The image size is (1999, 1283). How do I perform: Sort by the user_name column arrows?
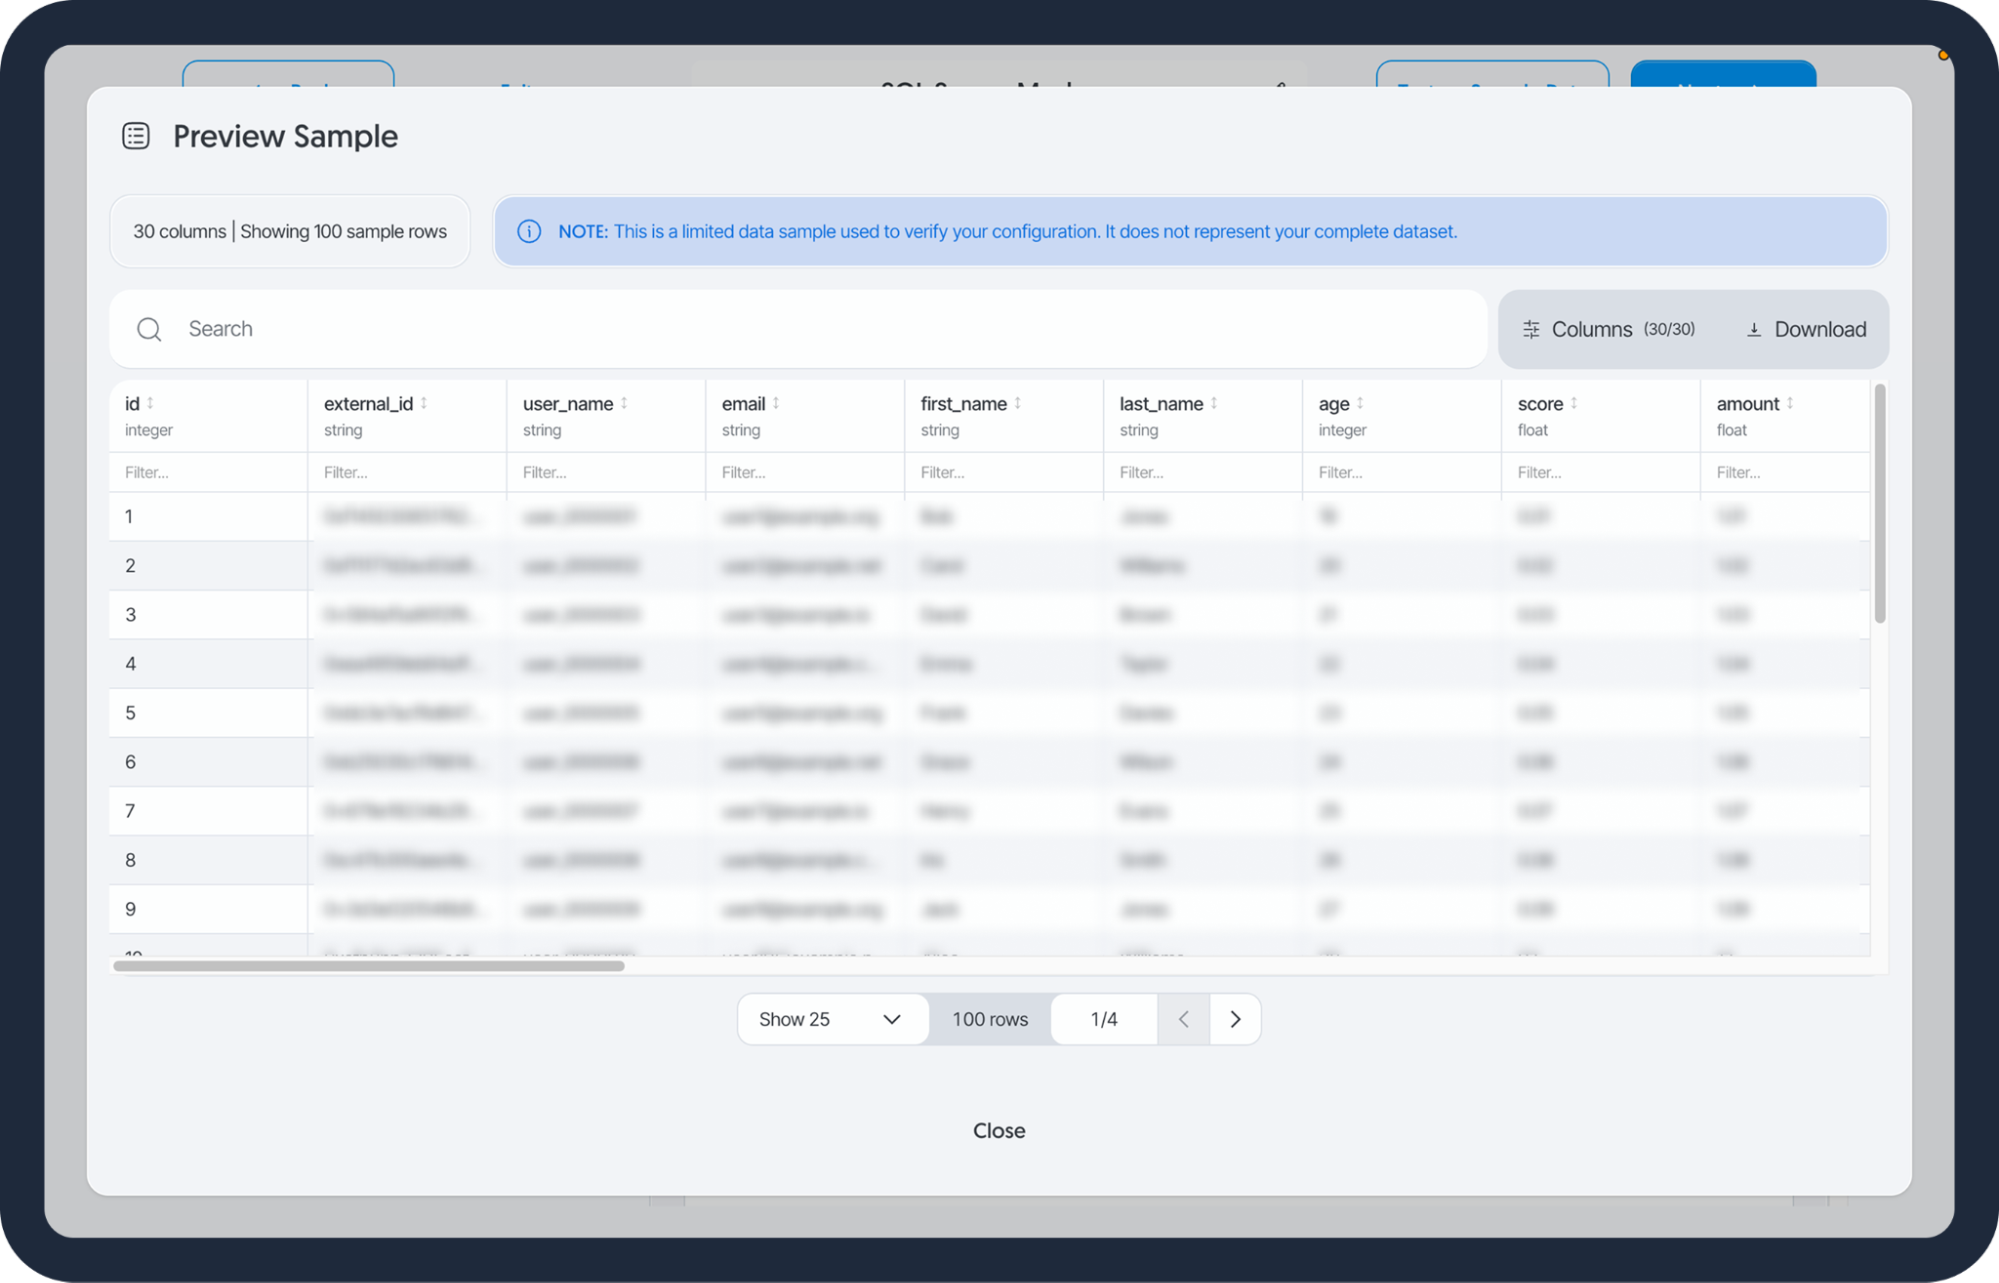click(624, 403)
